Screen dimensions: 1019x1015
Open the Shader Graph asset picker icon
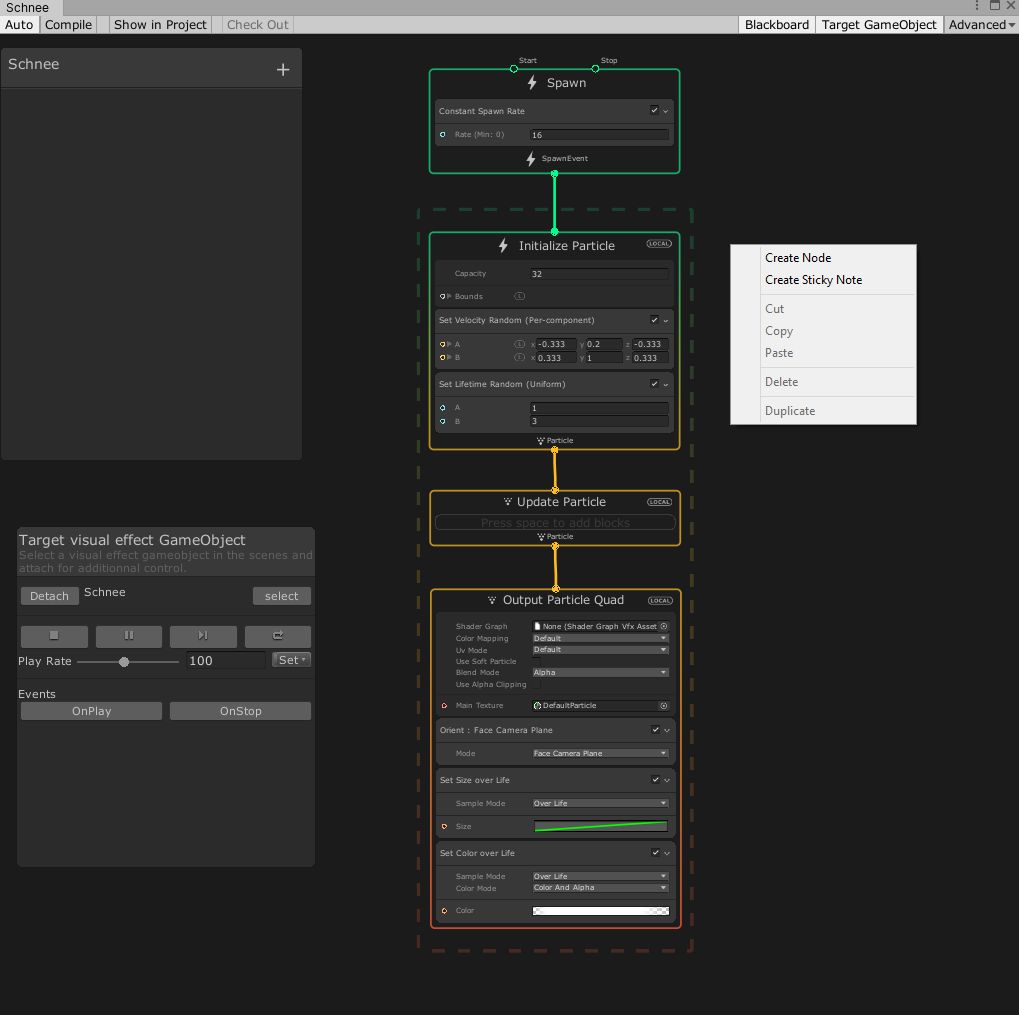click(661, 626)
